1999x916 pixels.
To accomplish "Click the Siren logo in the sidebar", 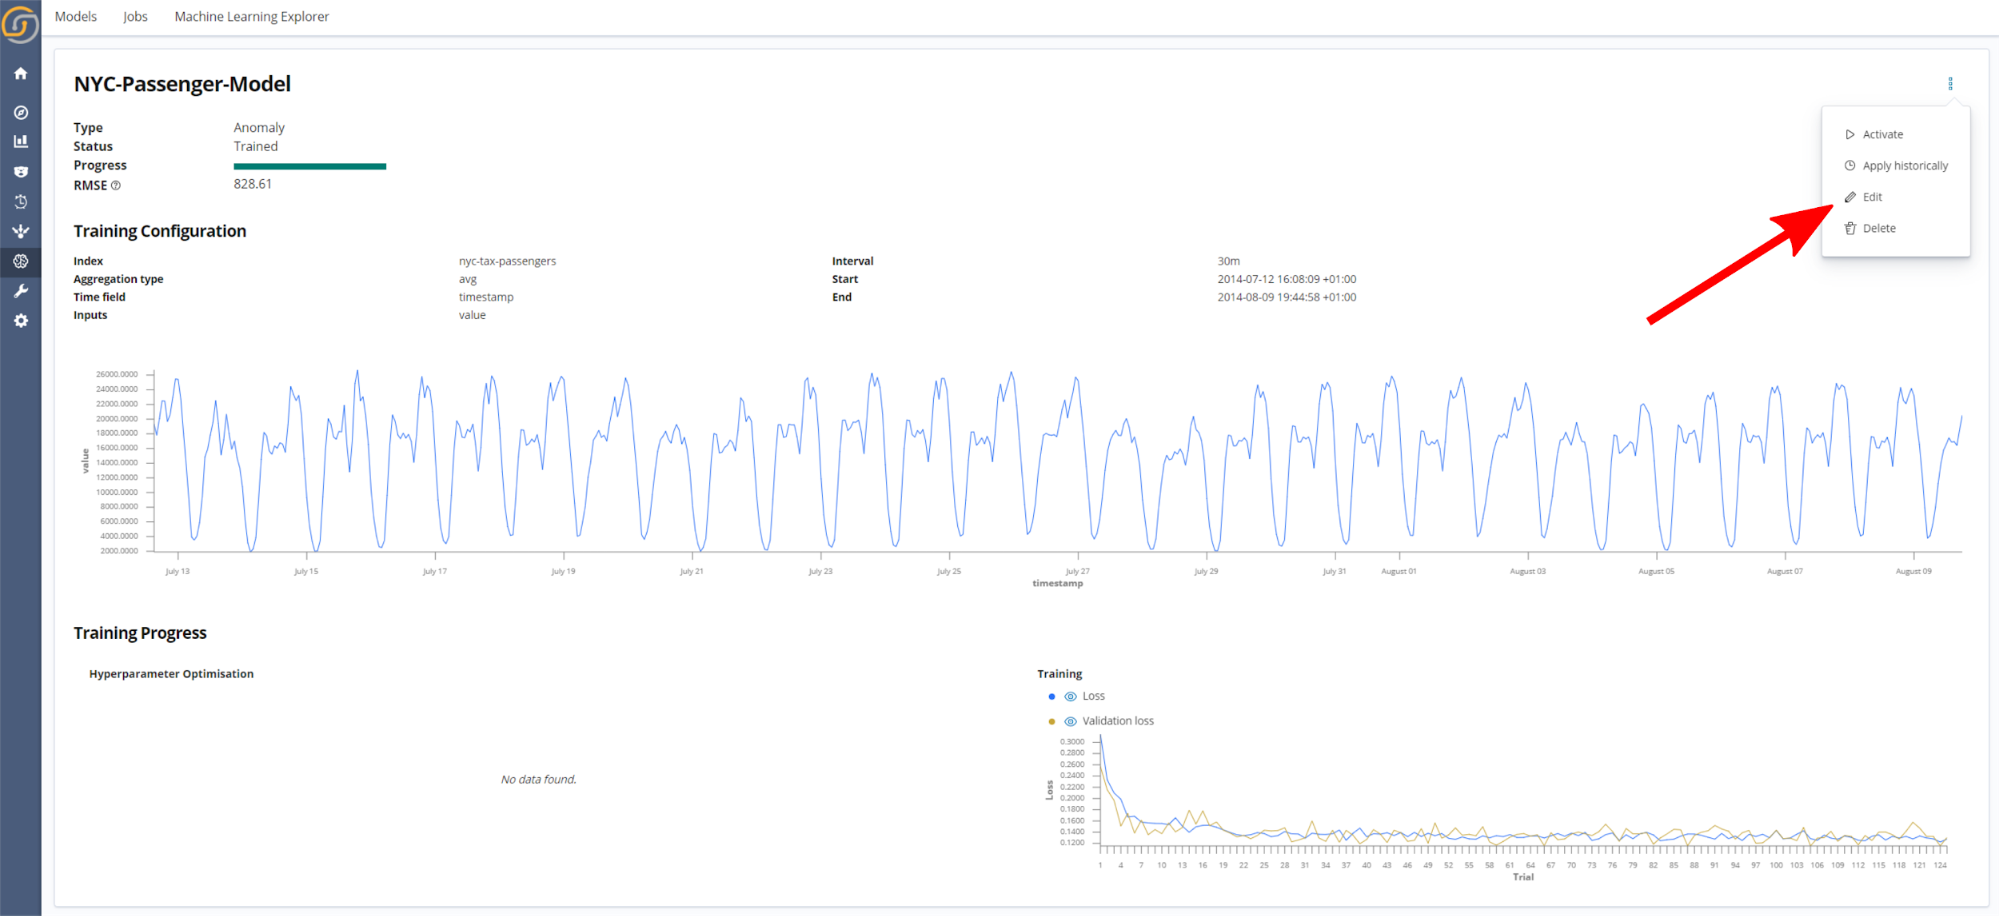I will (x=20, y=23).
